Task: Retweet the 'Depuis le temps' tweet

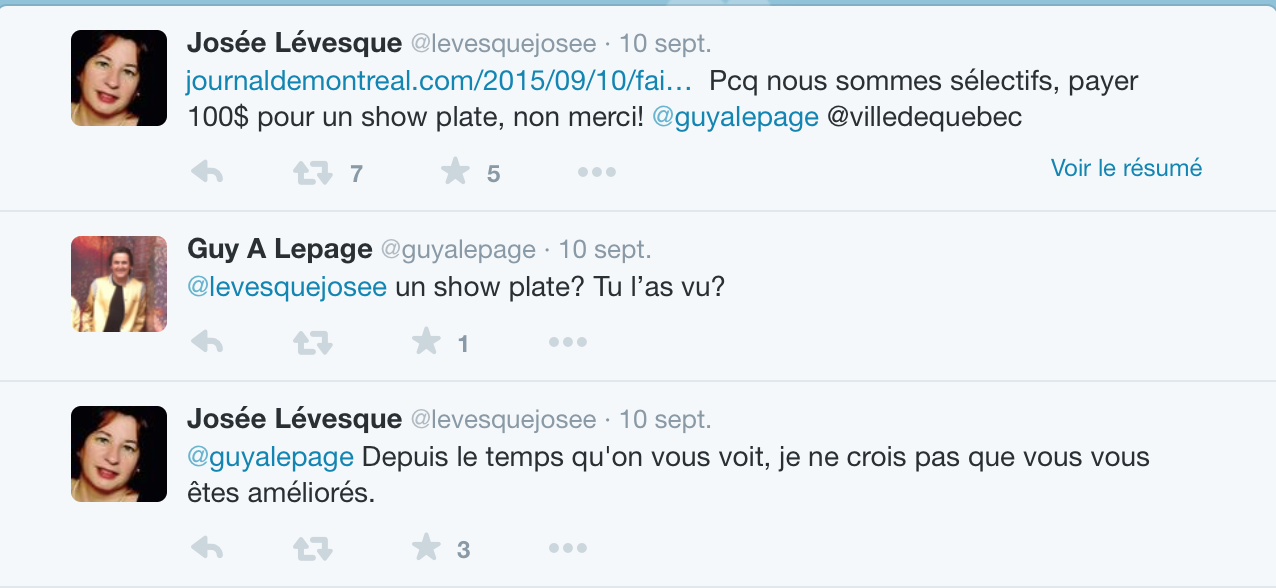Action: pyautogui.click(x=313, y=548)
